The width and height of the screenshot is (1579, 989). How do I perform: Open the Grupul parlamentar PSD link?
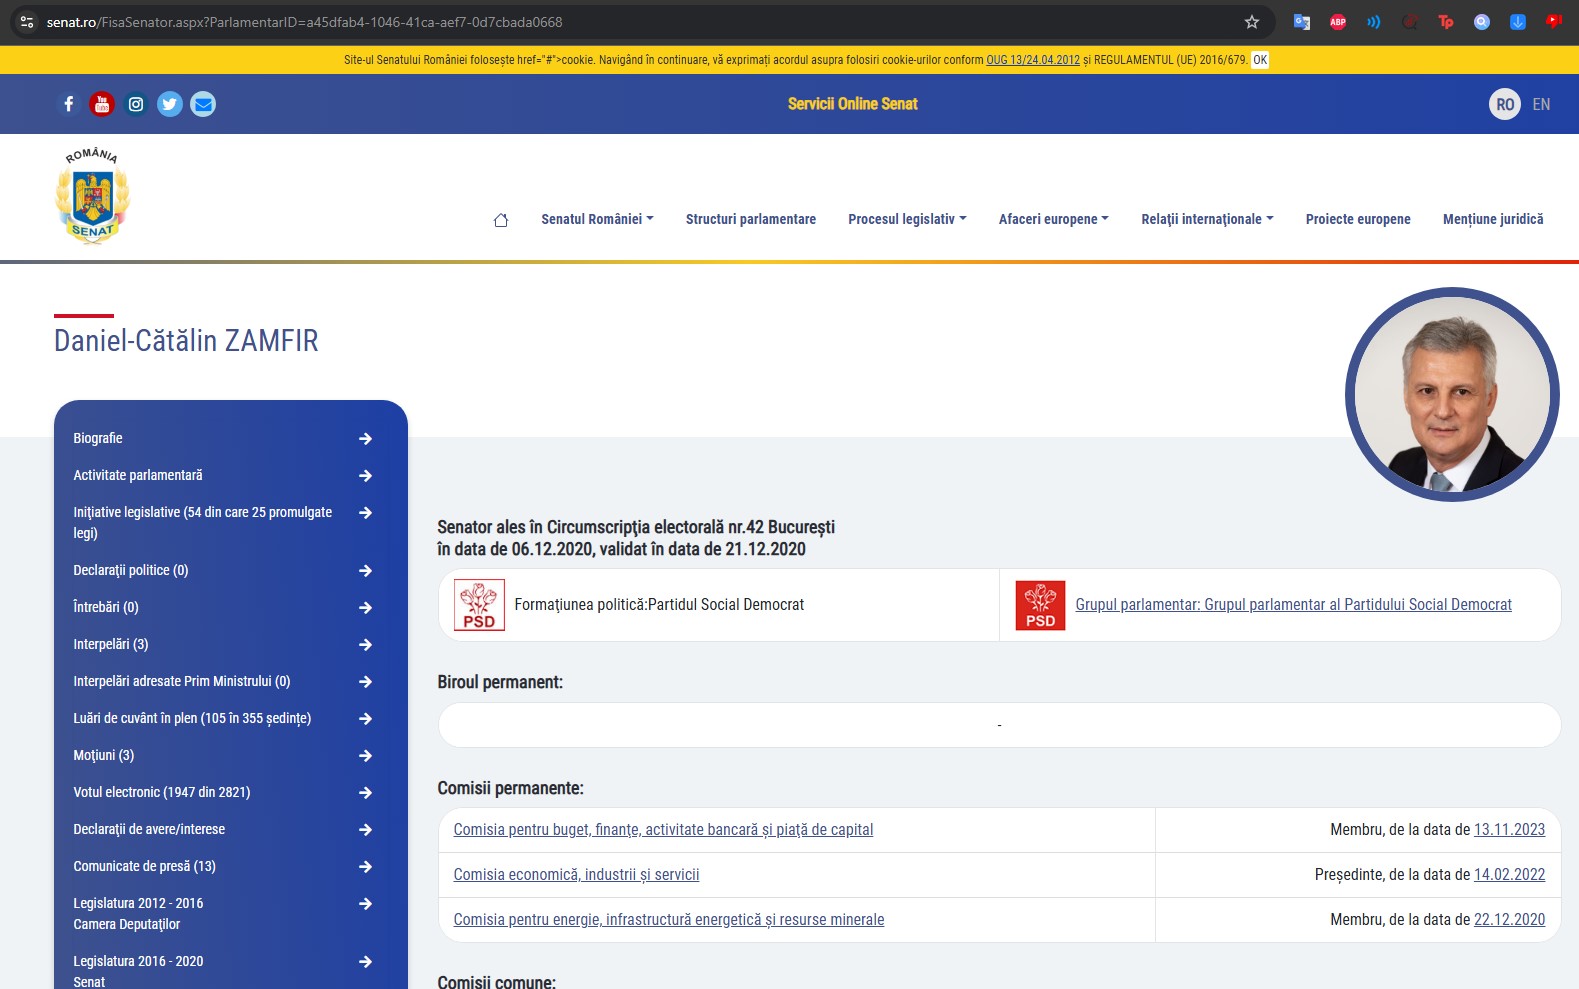[x=1293, y=605]
